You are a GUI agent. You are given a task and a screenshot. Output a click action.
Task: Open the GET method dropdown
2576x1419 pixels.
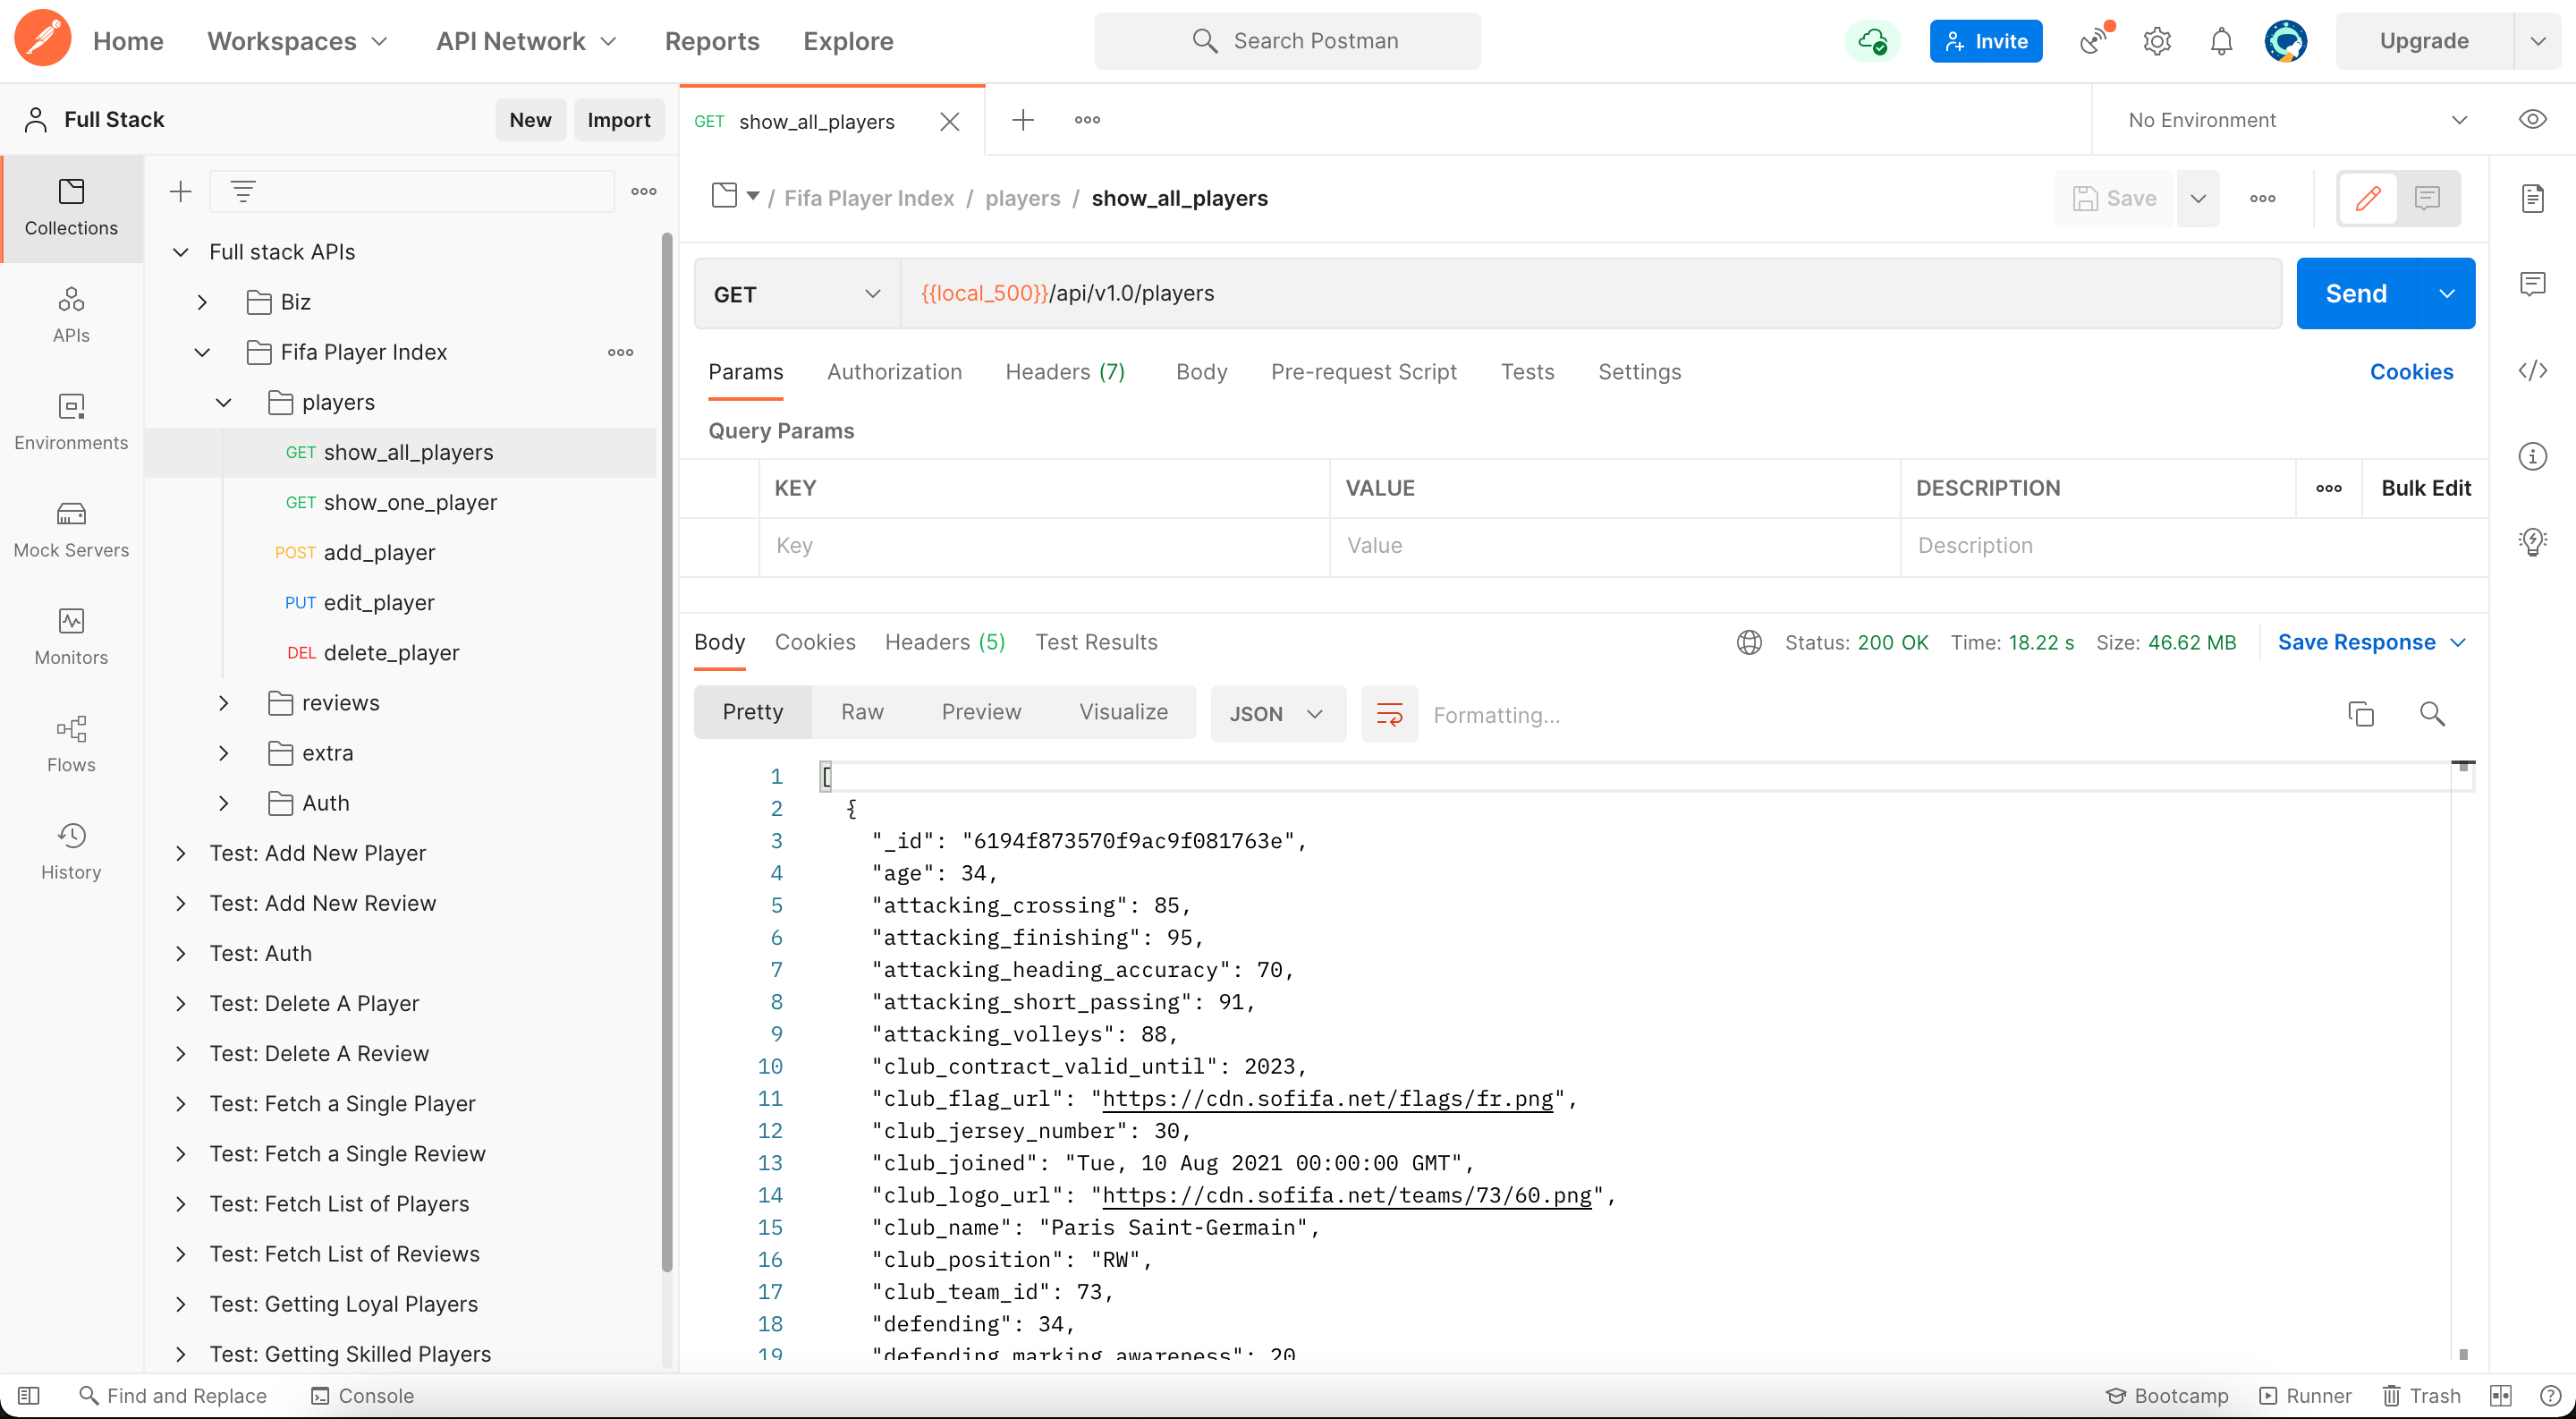click(x=797, y=294)
